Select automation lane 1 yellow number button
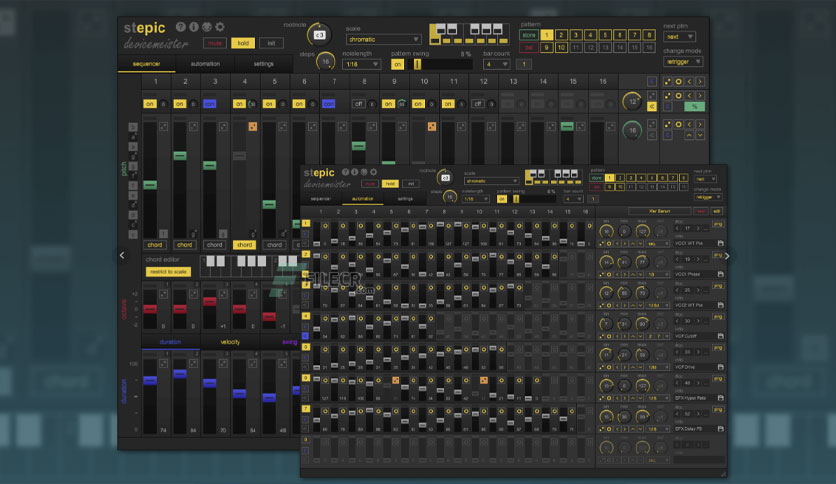This screenshot has width=836, height=484. 306,223
